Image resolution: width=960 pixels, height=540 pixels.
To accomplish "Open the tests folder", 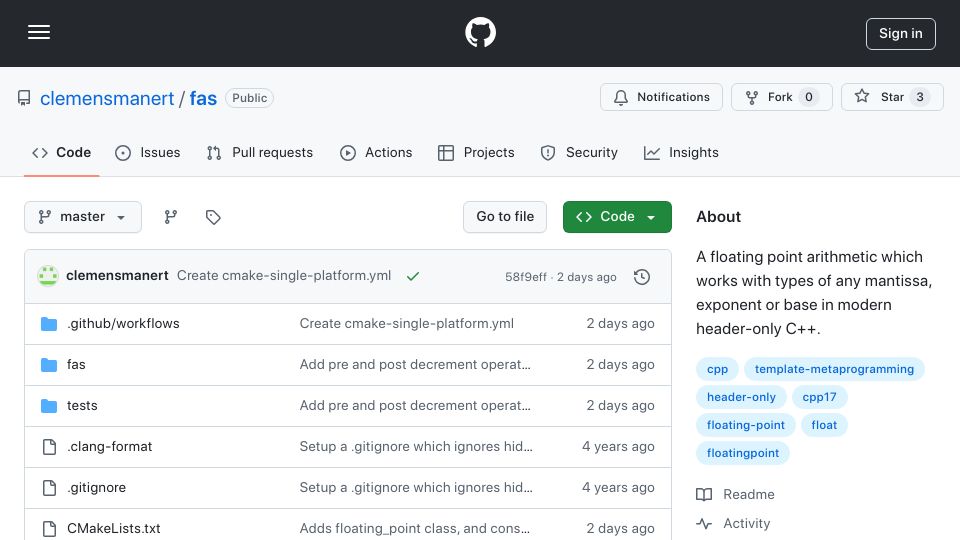I will 82,405.
